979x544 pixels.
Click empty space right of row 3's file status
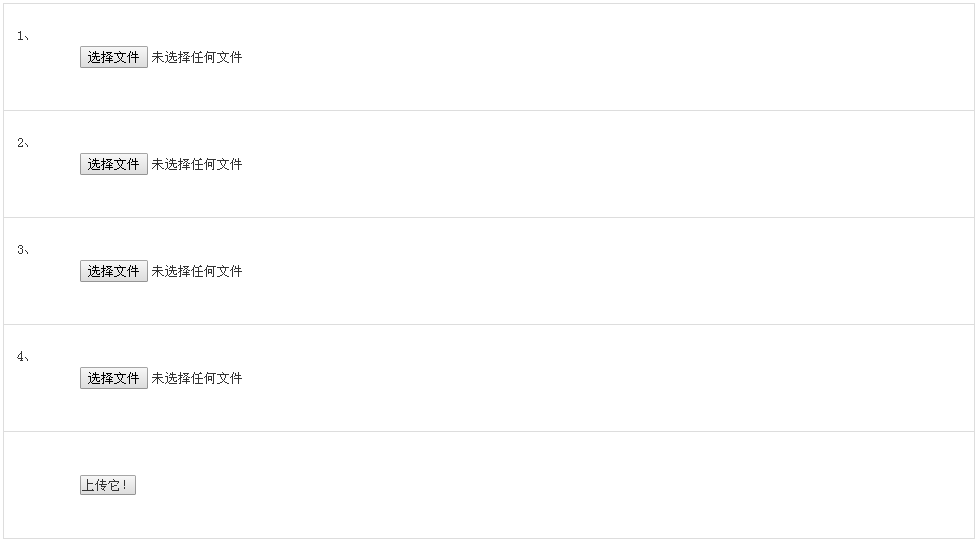click(x=600, y=271)
